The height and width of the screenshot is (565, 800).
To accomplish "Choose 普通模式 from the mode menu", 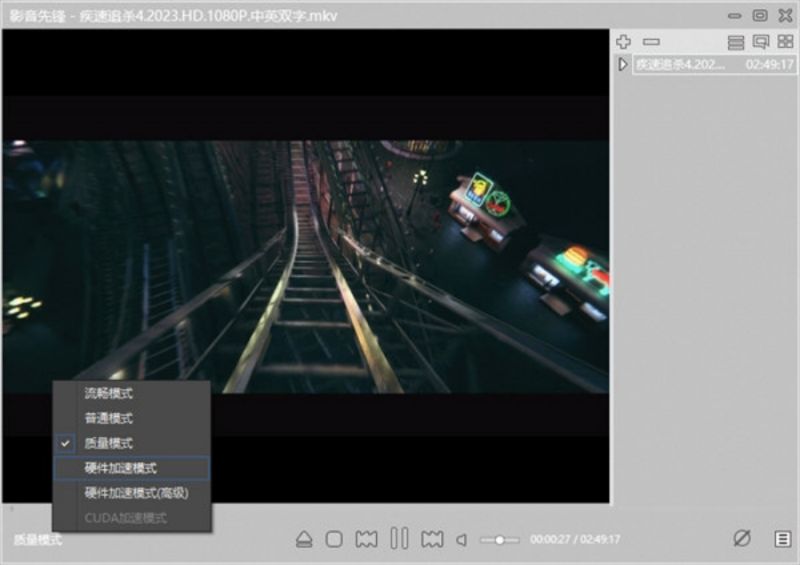I will click(132, 419).
